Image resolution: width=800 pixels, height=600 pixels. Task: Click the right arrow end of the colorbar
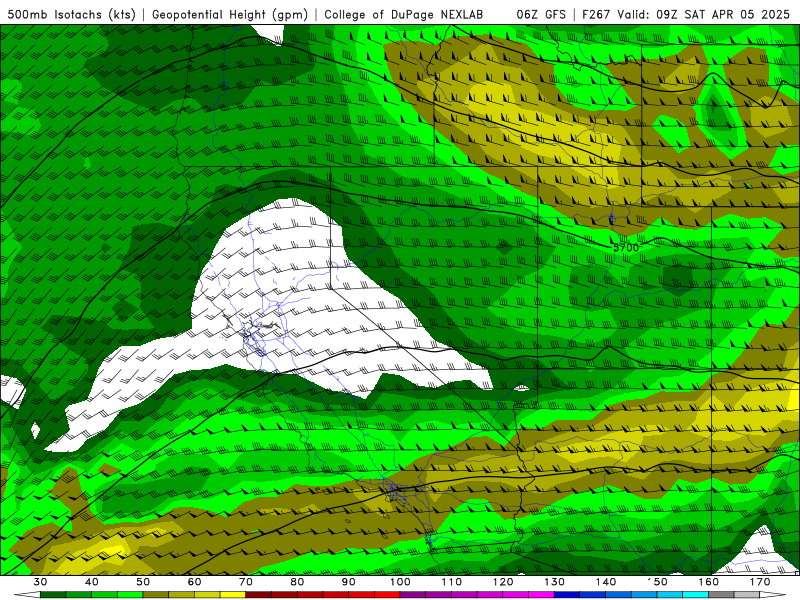[x=773, y=595]
